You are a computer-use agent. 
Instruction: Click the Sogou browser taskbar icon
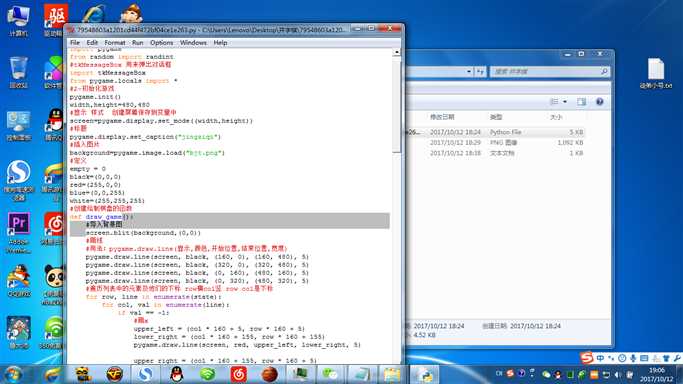pyautogui.click(x=145, y=374)
